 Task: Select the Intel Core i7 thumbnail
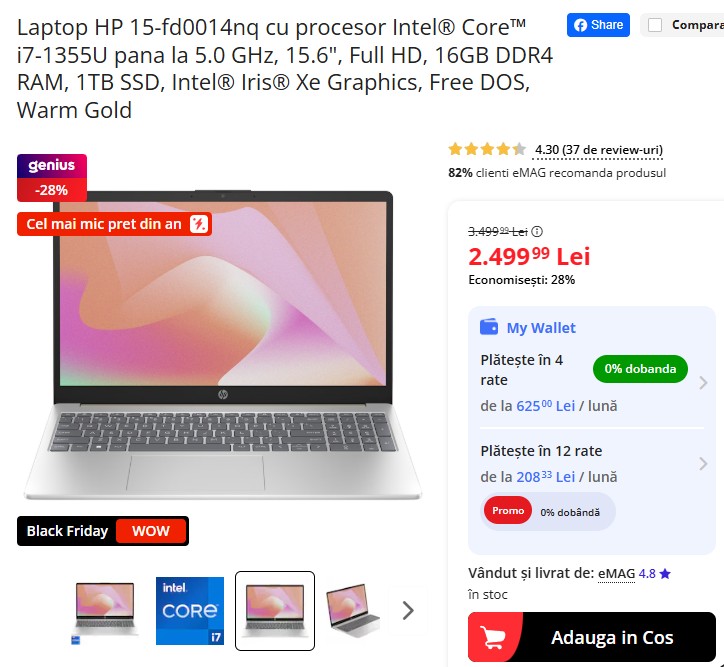190,611
